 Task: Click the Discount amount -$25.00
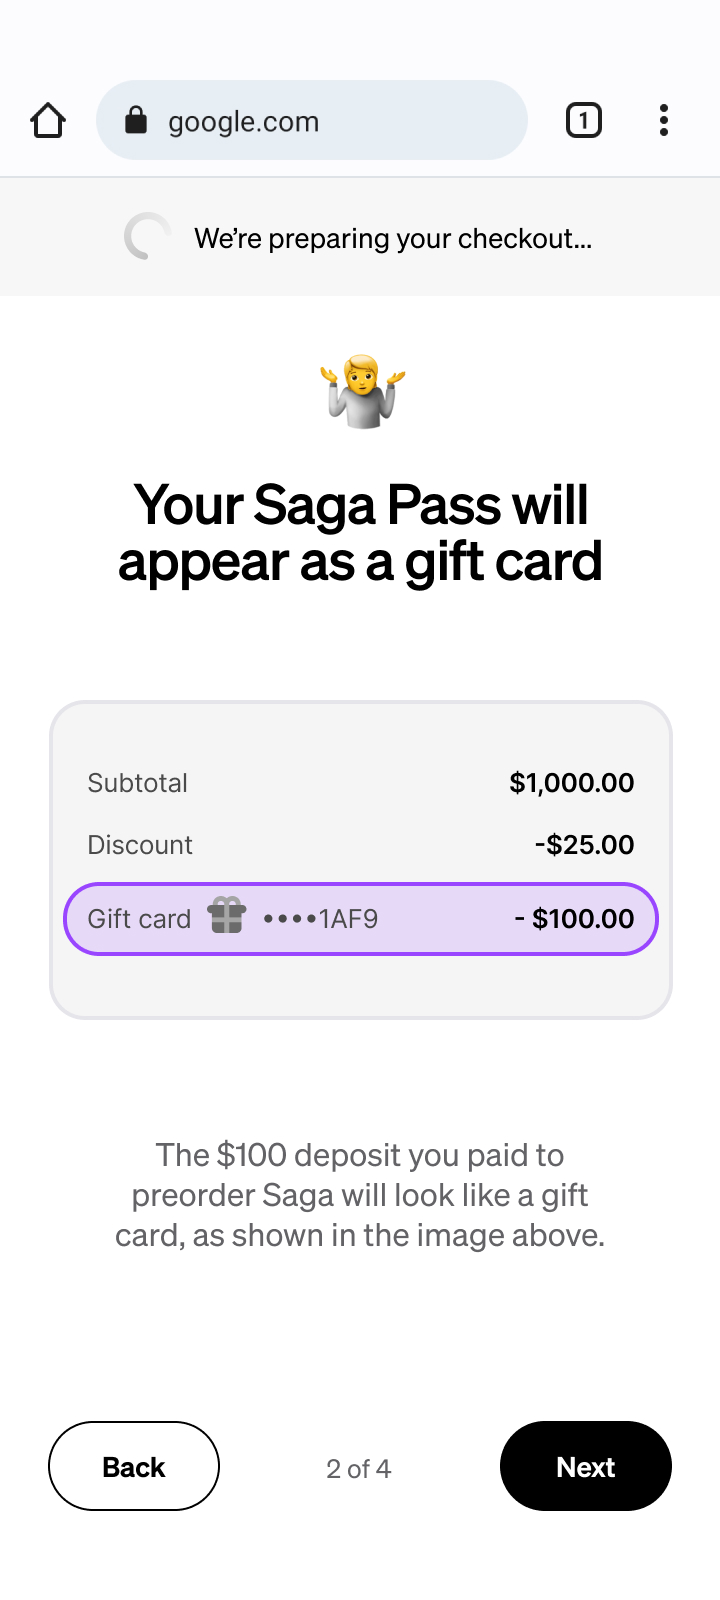click(584, 845)
